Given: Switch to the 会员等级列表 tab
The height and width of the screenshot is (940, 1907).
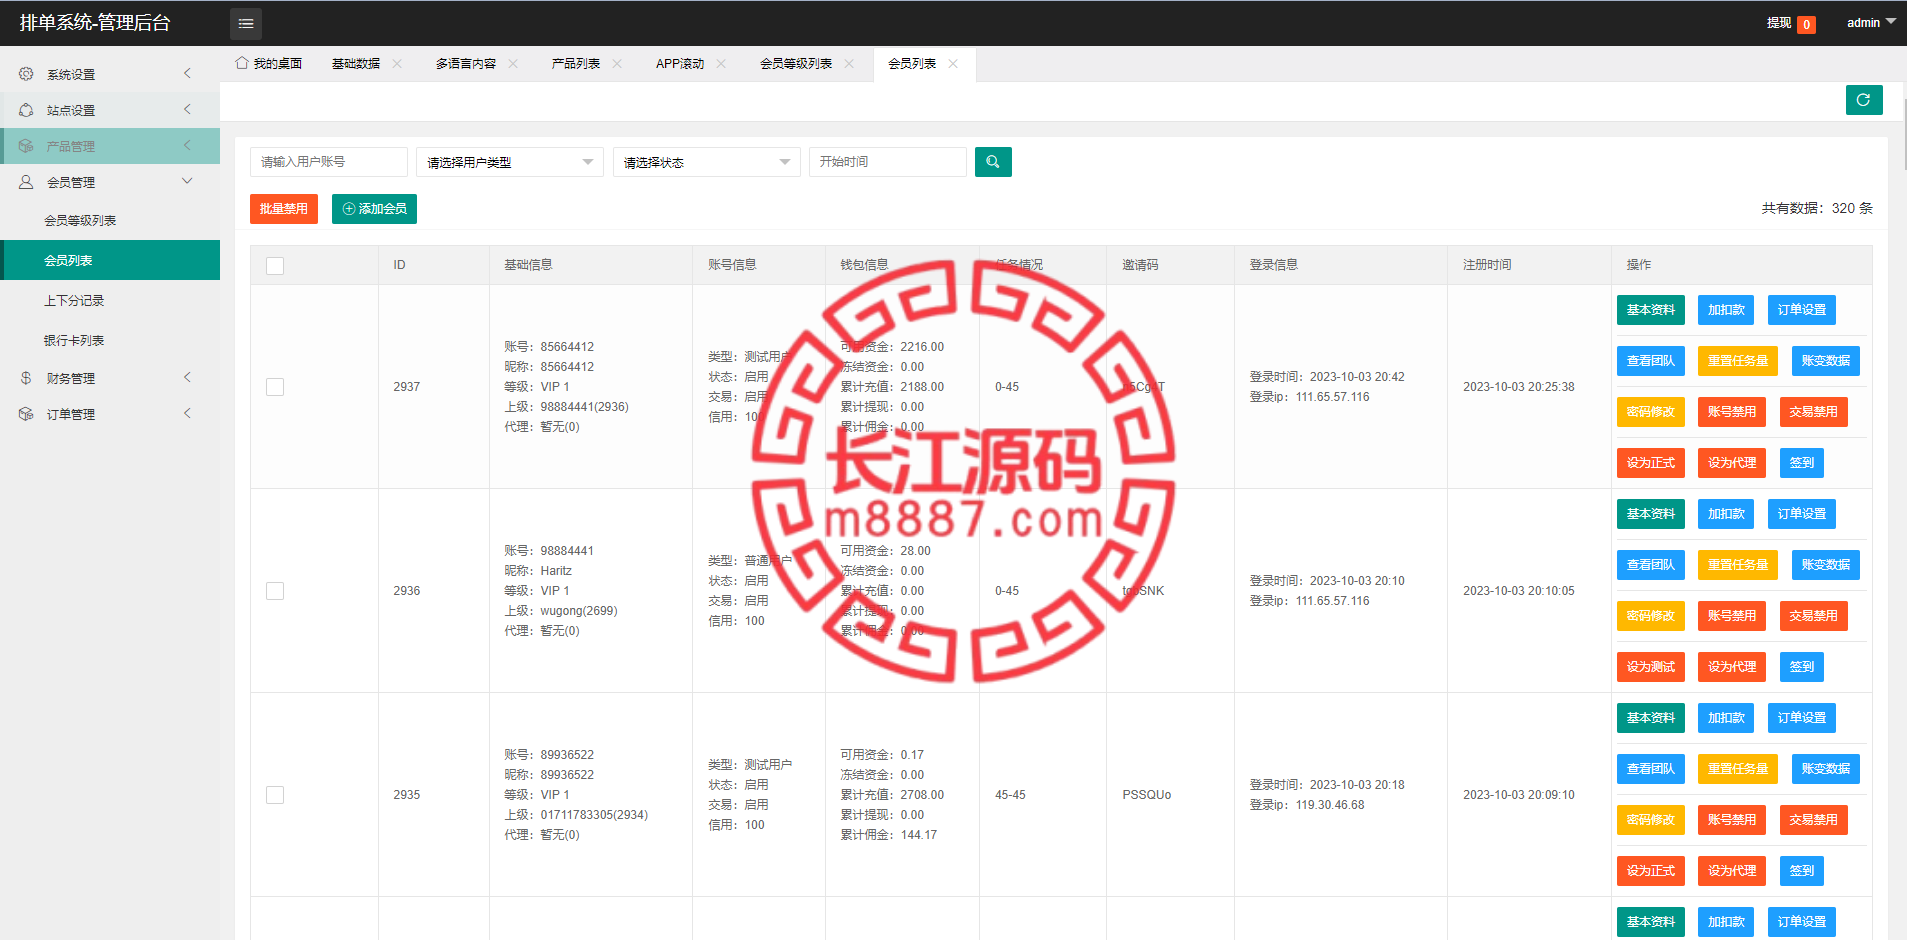Looking at the screenshot, I should pyautogui.click(x=796, y=63).
